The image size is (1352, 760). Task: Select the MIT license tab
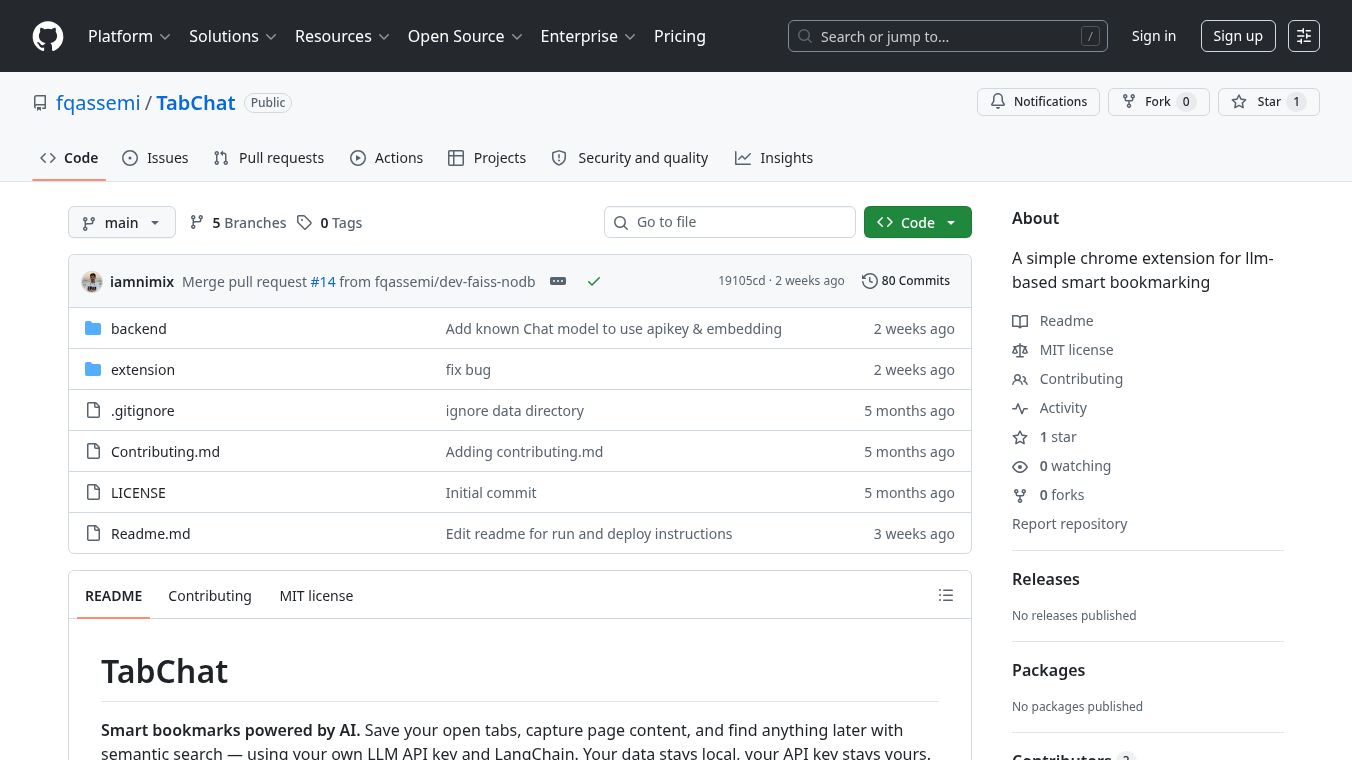tap(316, 596)
